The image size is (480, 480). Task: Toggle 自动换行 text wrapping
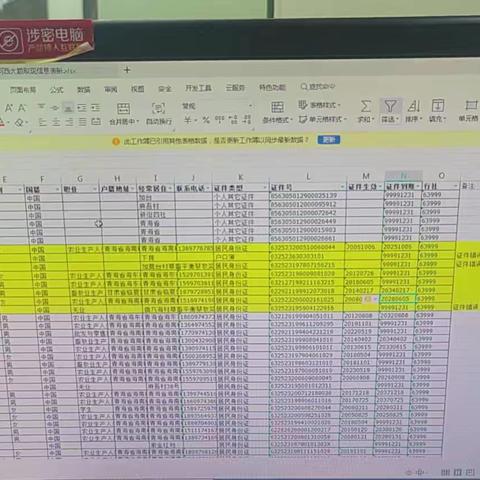159,113
